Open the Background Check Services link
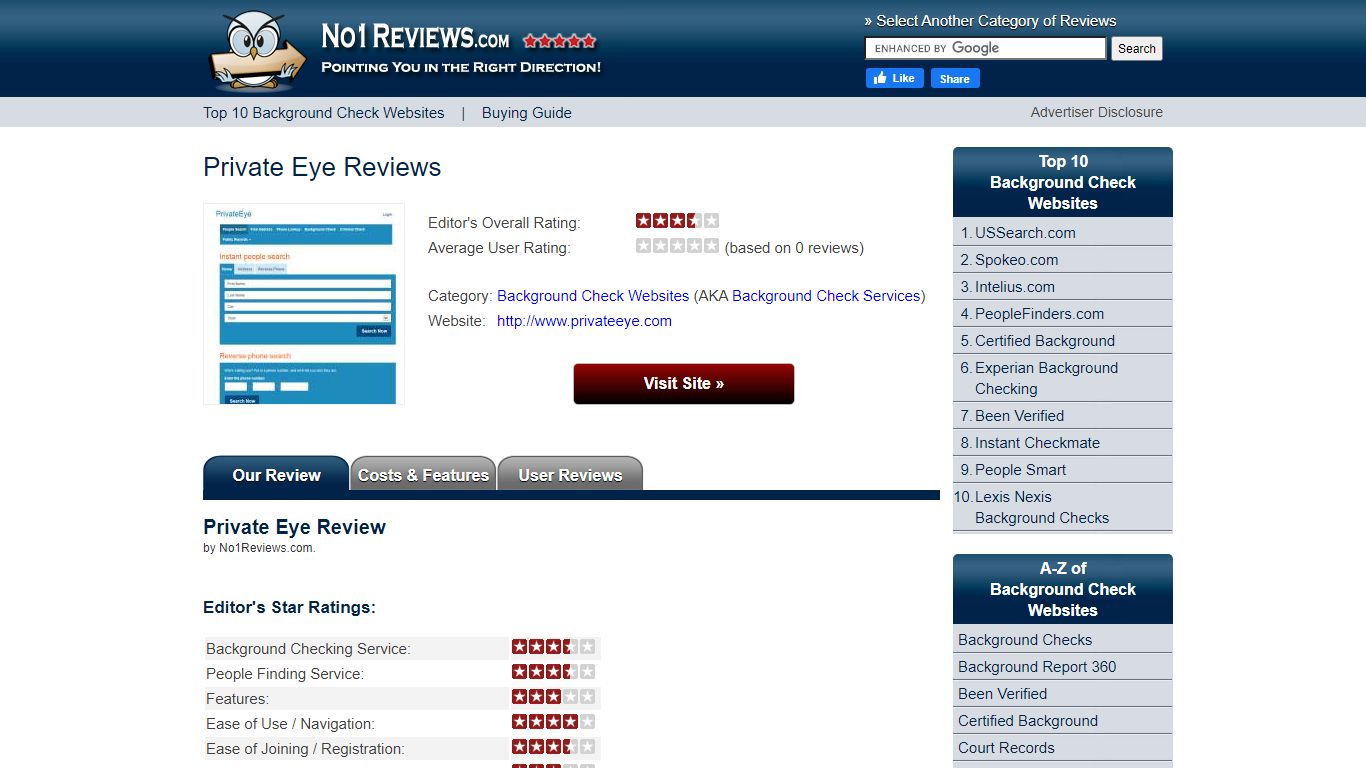1366x768 pixels. click(x=826, y=296)
